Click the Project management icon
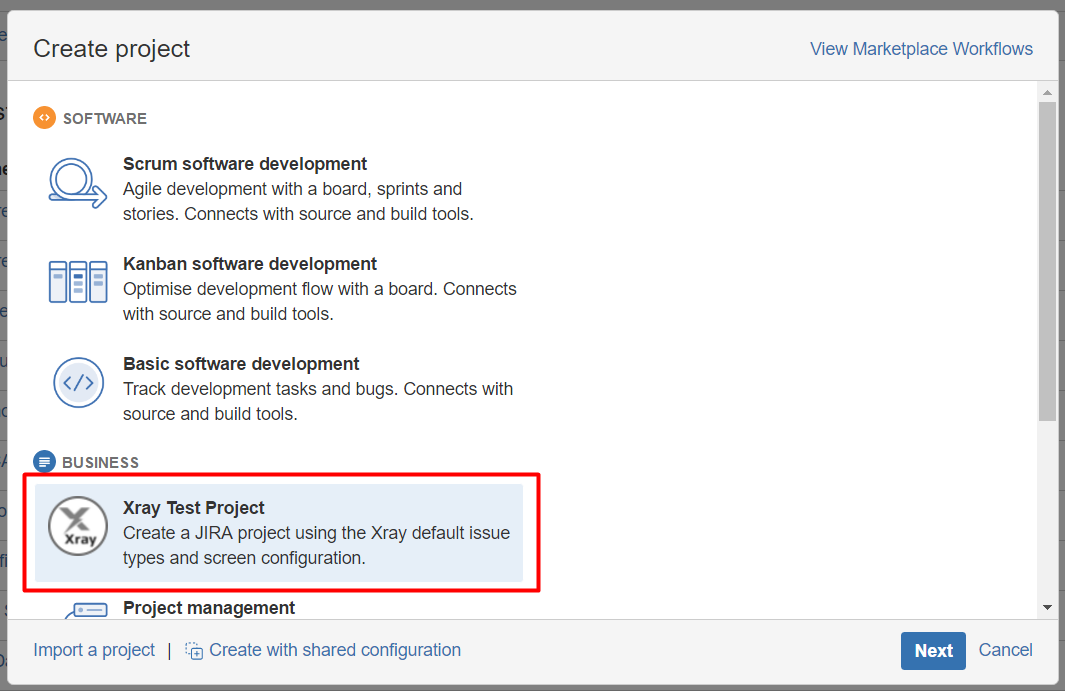Viewport: 1065px width, 691px height. coord(86,610)
